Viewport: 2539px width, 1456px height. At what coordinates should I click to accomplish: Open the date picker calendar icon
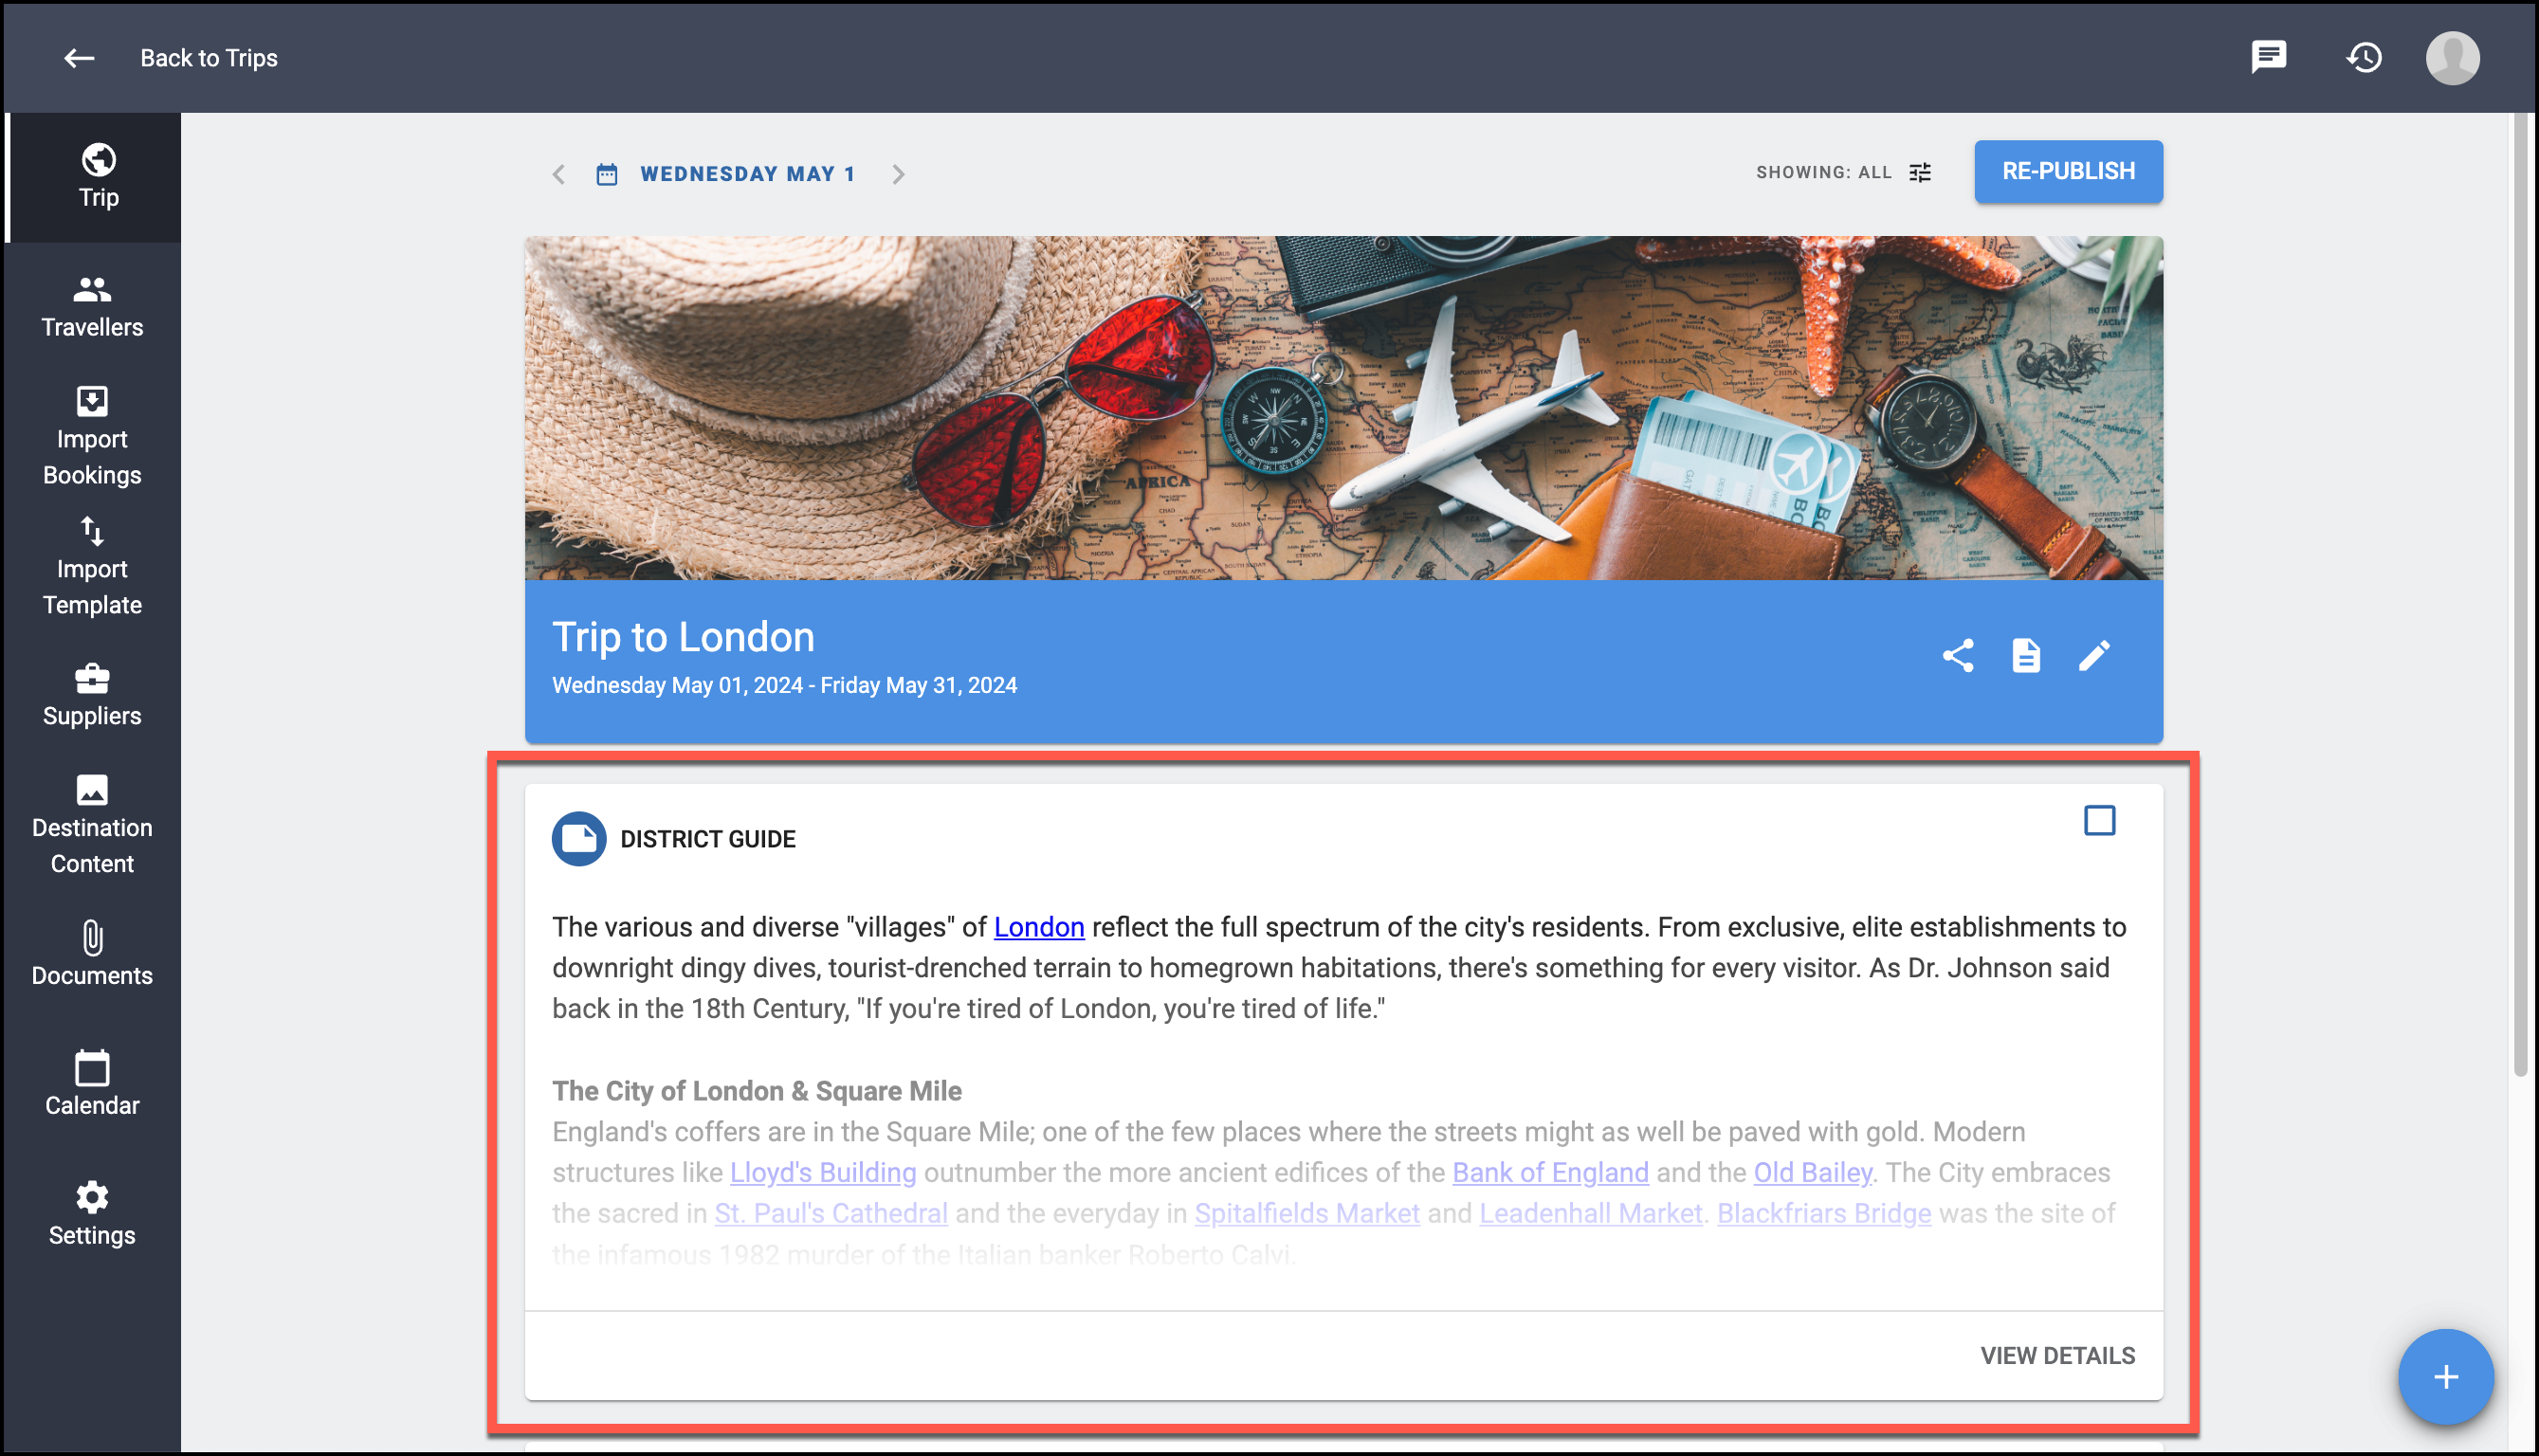[607, 174]
